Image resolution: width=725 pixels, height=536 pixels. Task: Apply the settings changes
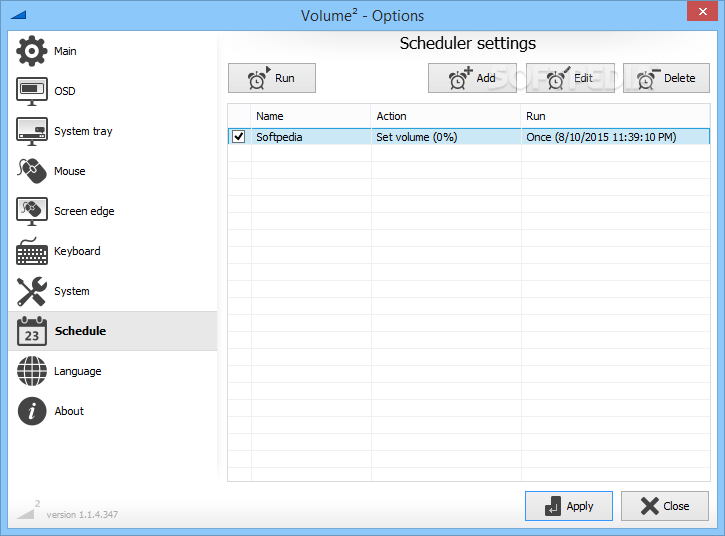[569, 506]
